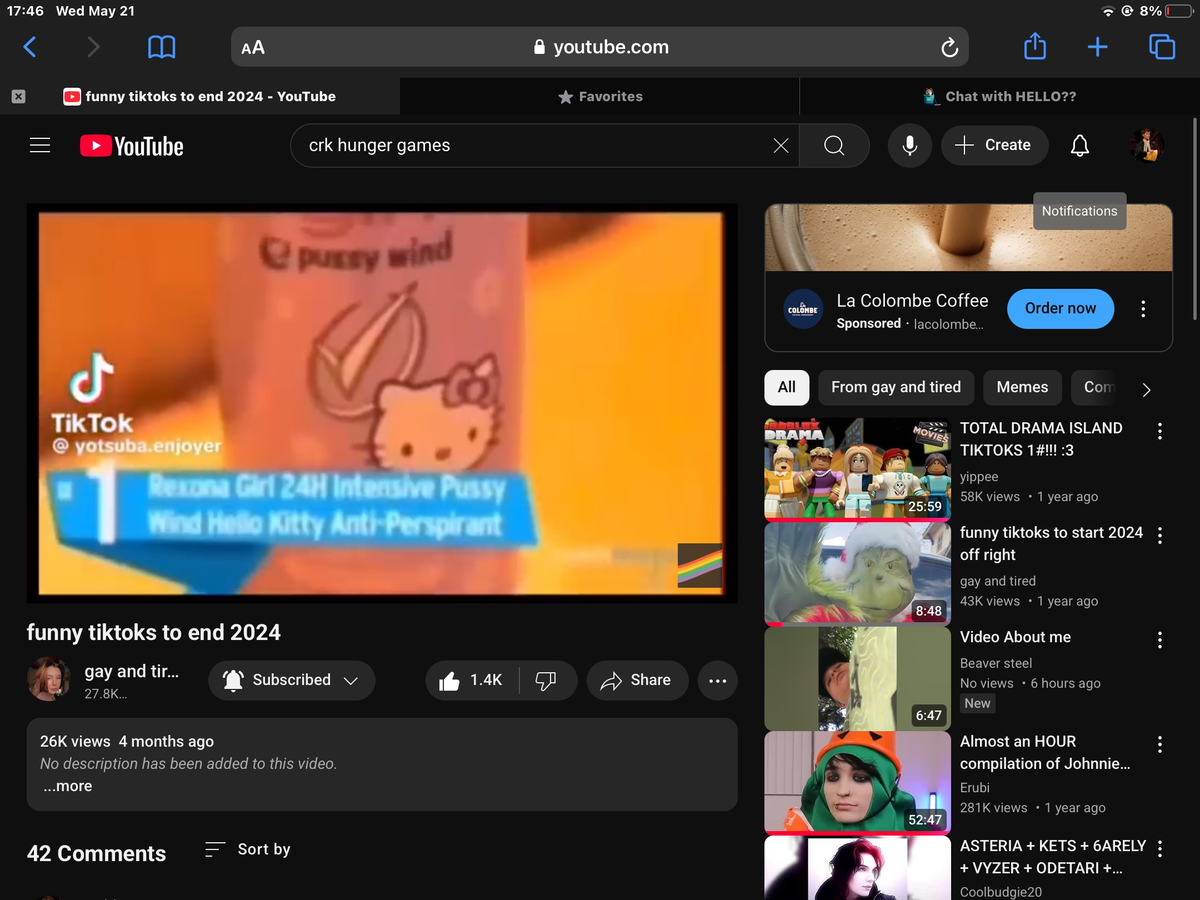Tap Wi-Fi icon in status bar
Screen dimensions: 1200x900
coord(1108,11)
